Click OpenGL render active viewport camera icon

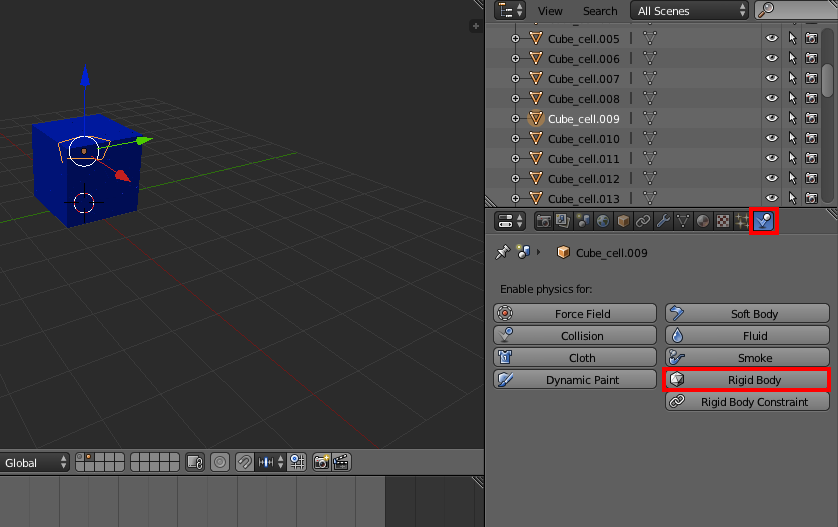(x=321, y=462)
